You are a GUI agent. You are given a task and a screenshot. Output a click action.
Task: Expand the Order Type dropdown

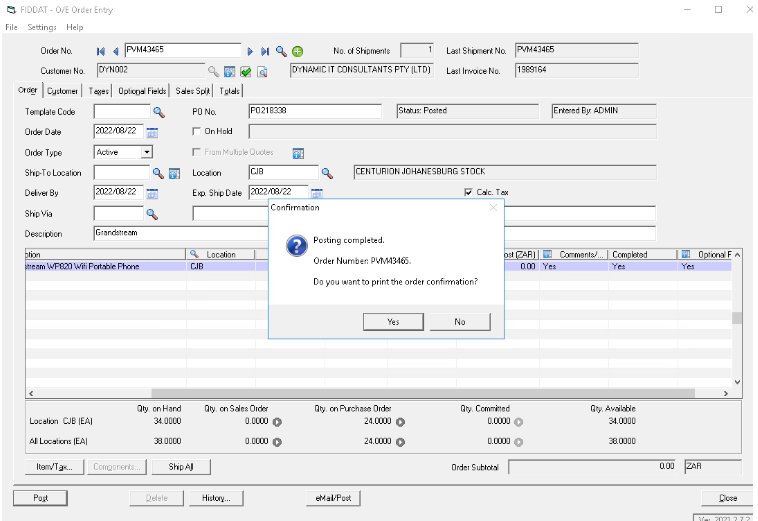pos(146,152)
